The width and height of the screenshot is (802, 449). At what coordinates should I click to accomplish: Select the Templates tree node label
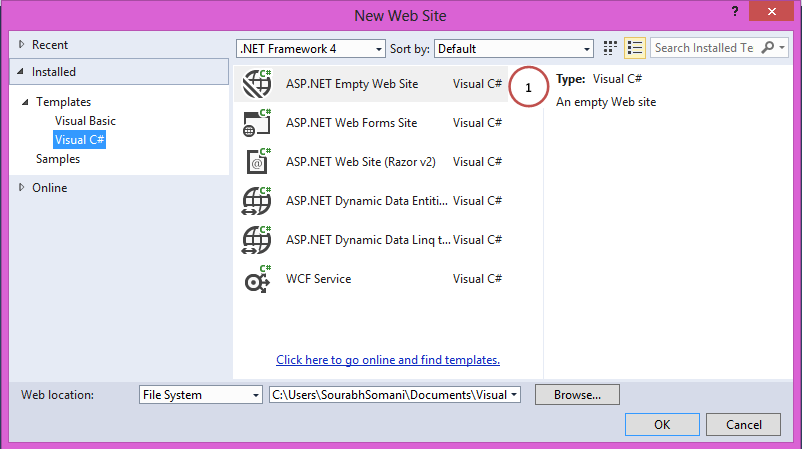63,102
